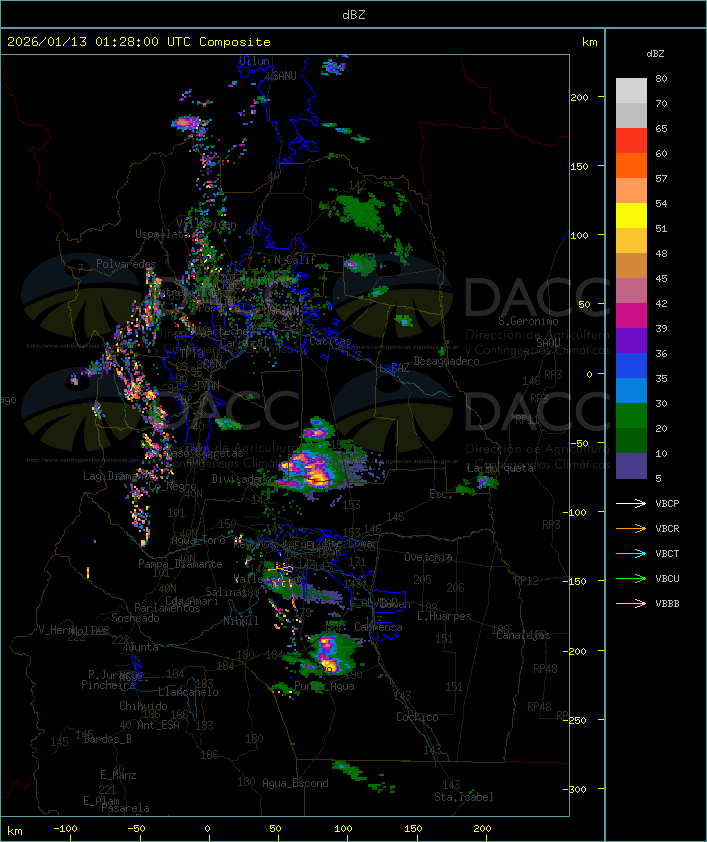Click the UTC Composite timestamp text
This screenshot has height=842, width=707.
pyautogui.click(x=139, y=41)
